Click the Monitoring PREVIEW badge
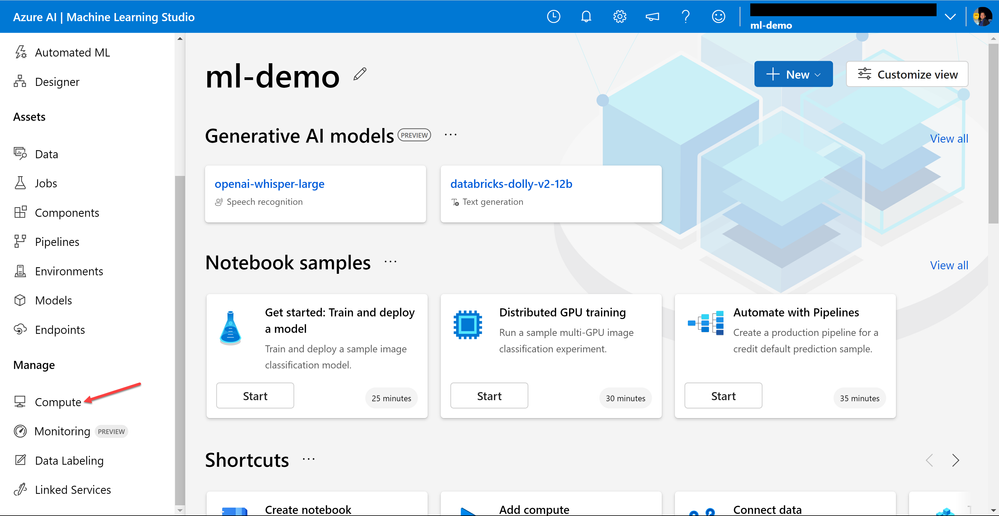Image resolution: width=999 pixels, height=516 pixels. (111, 431)
